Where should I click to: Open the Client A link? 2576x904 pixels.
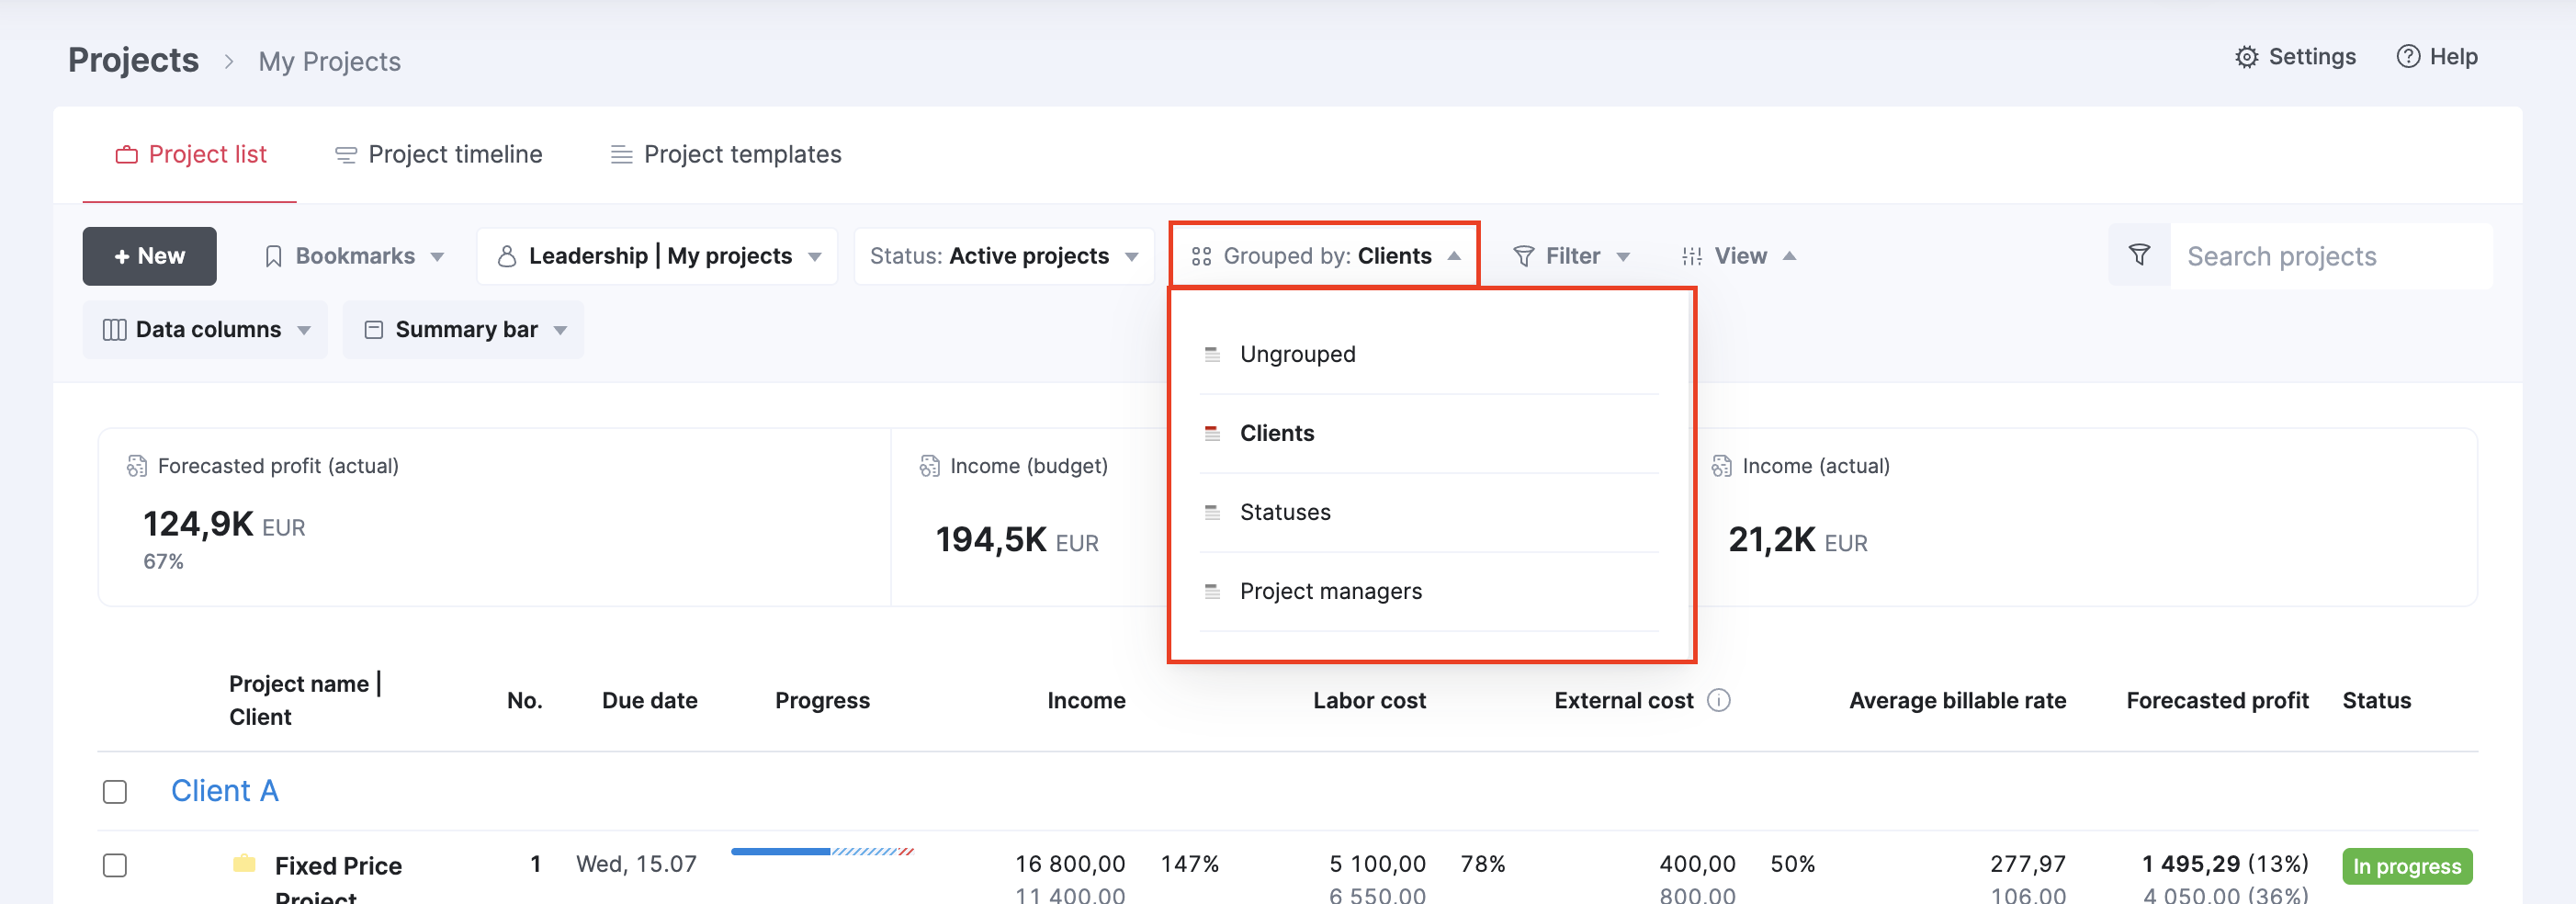[x=224, y=790]
